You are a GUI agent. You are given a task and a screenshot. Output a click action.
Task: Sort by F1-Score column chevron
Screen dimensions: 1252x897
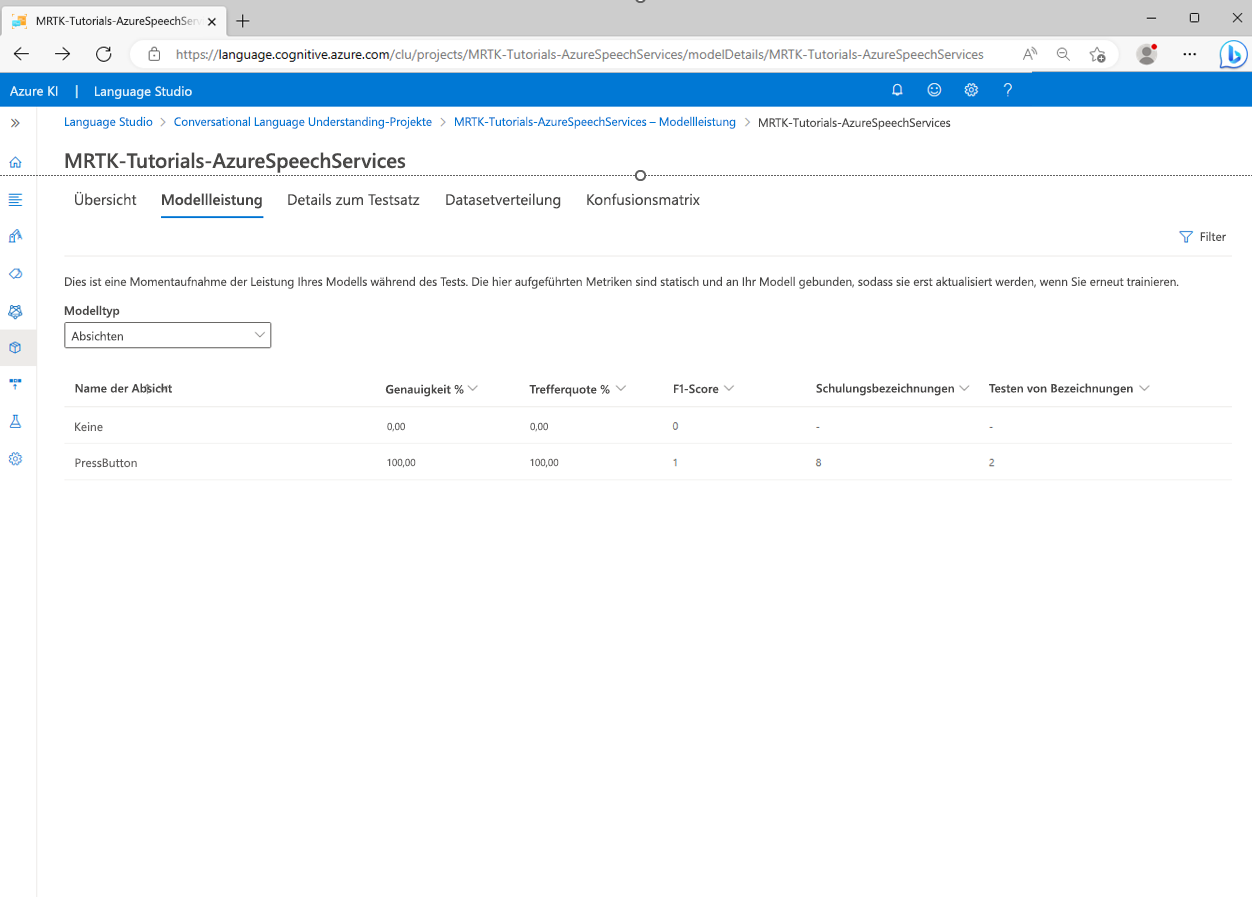(729, 388)
